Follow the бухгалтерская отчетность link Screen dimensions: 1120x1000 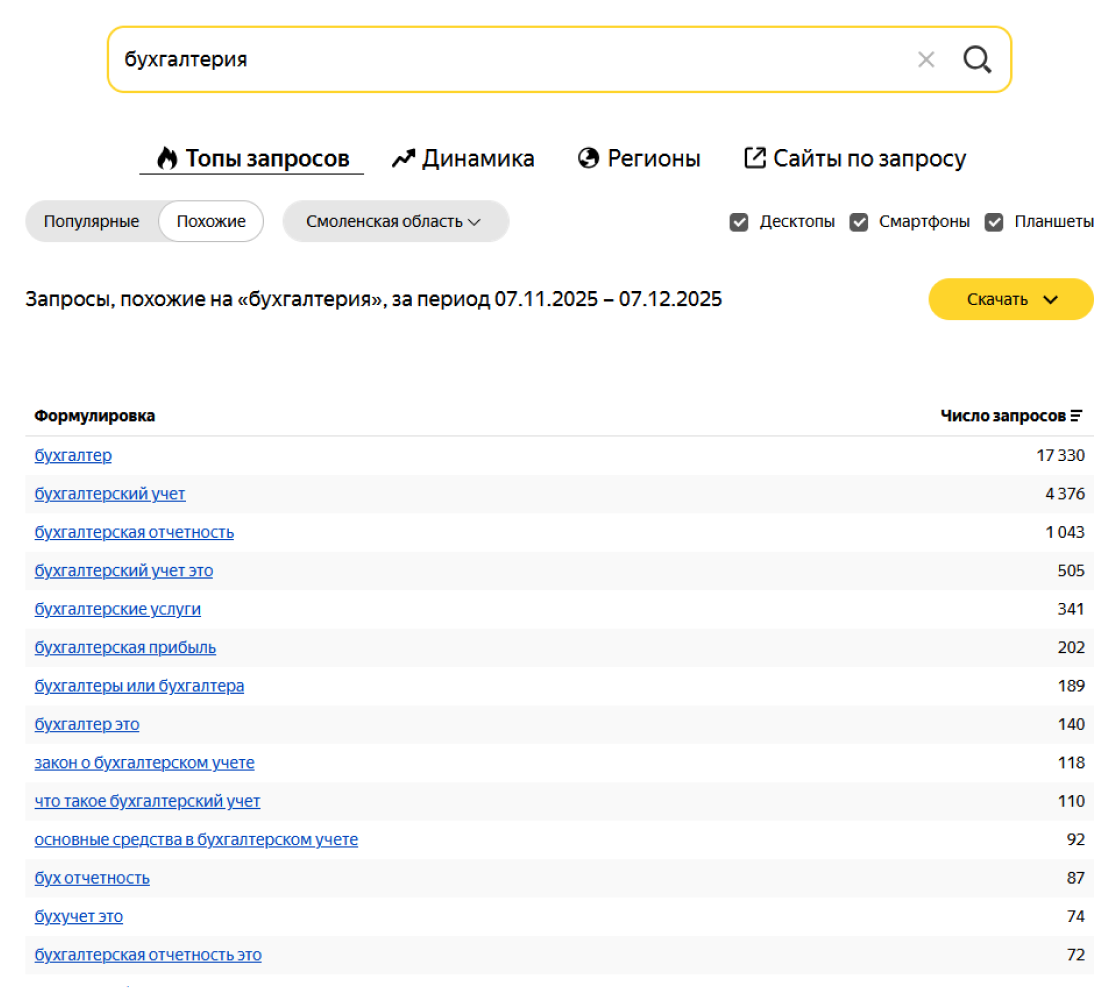(134, 533)
